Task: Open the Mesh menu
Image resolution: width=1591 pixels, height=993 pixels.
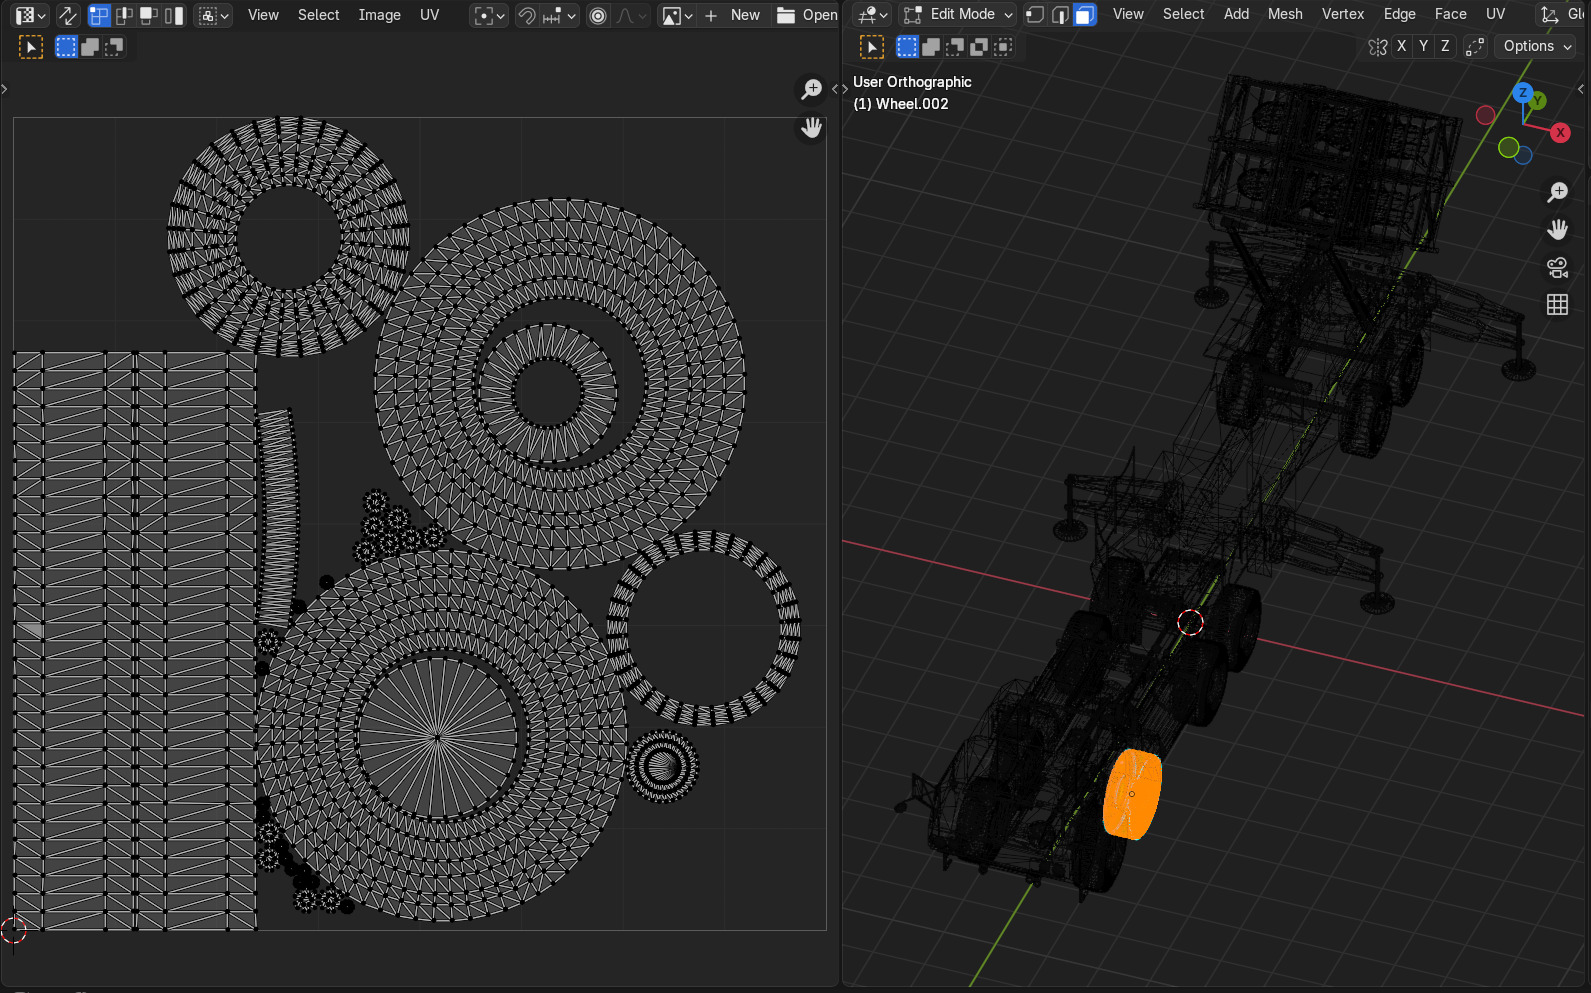Action: tap(1286, 14)
